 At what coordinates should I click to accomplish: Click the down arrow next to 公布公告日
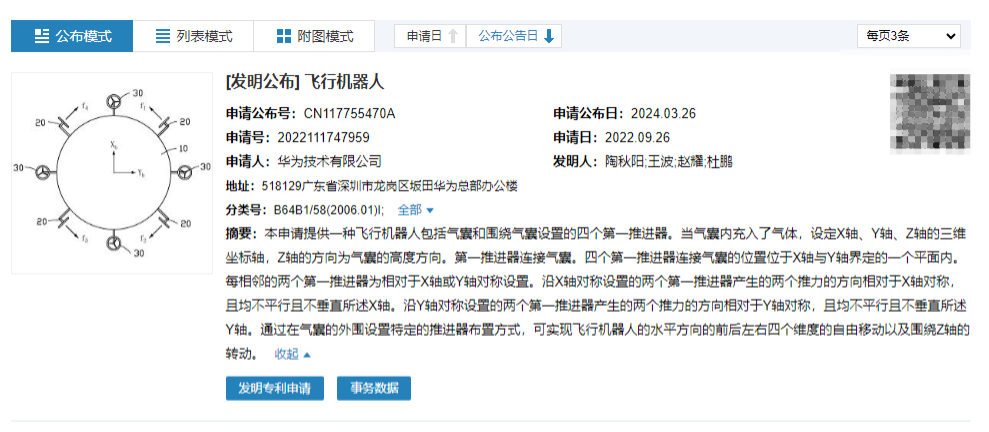(548, 36)
